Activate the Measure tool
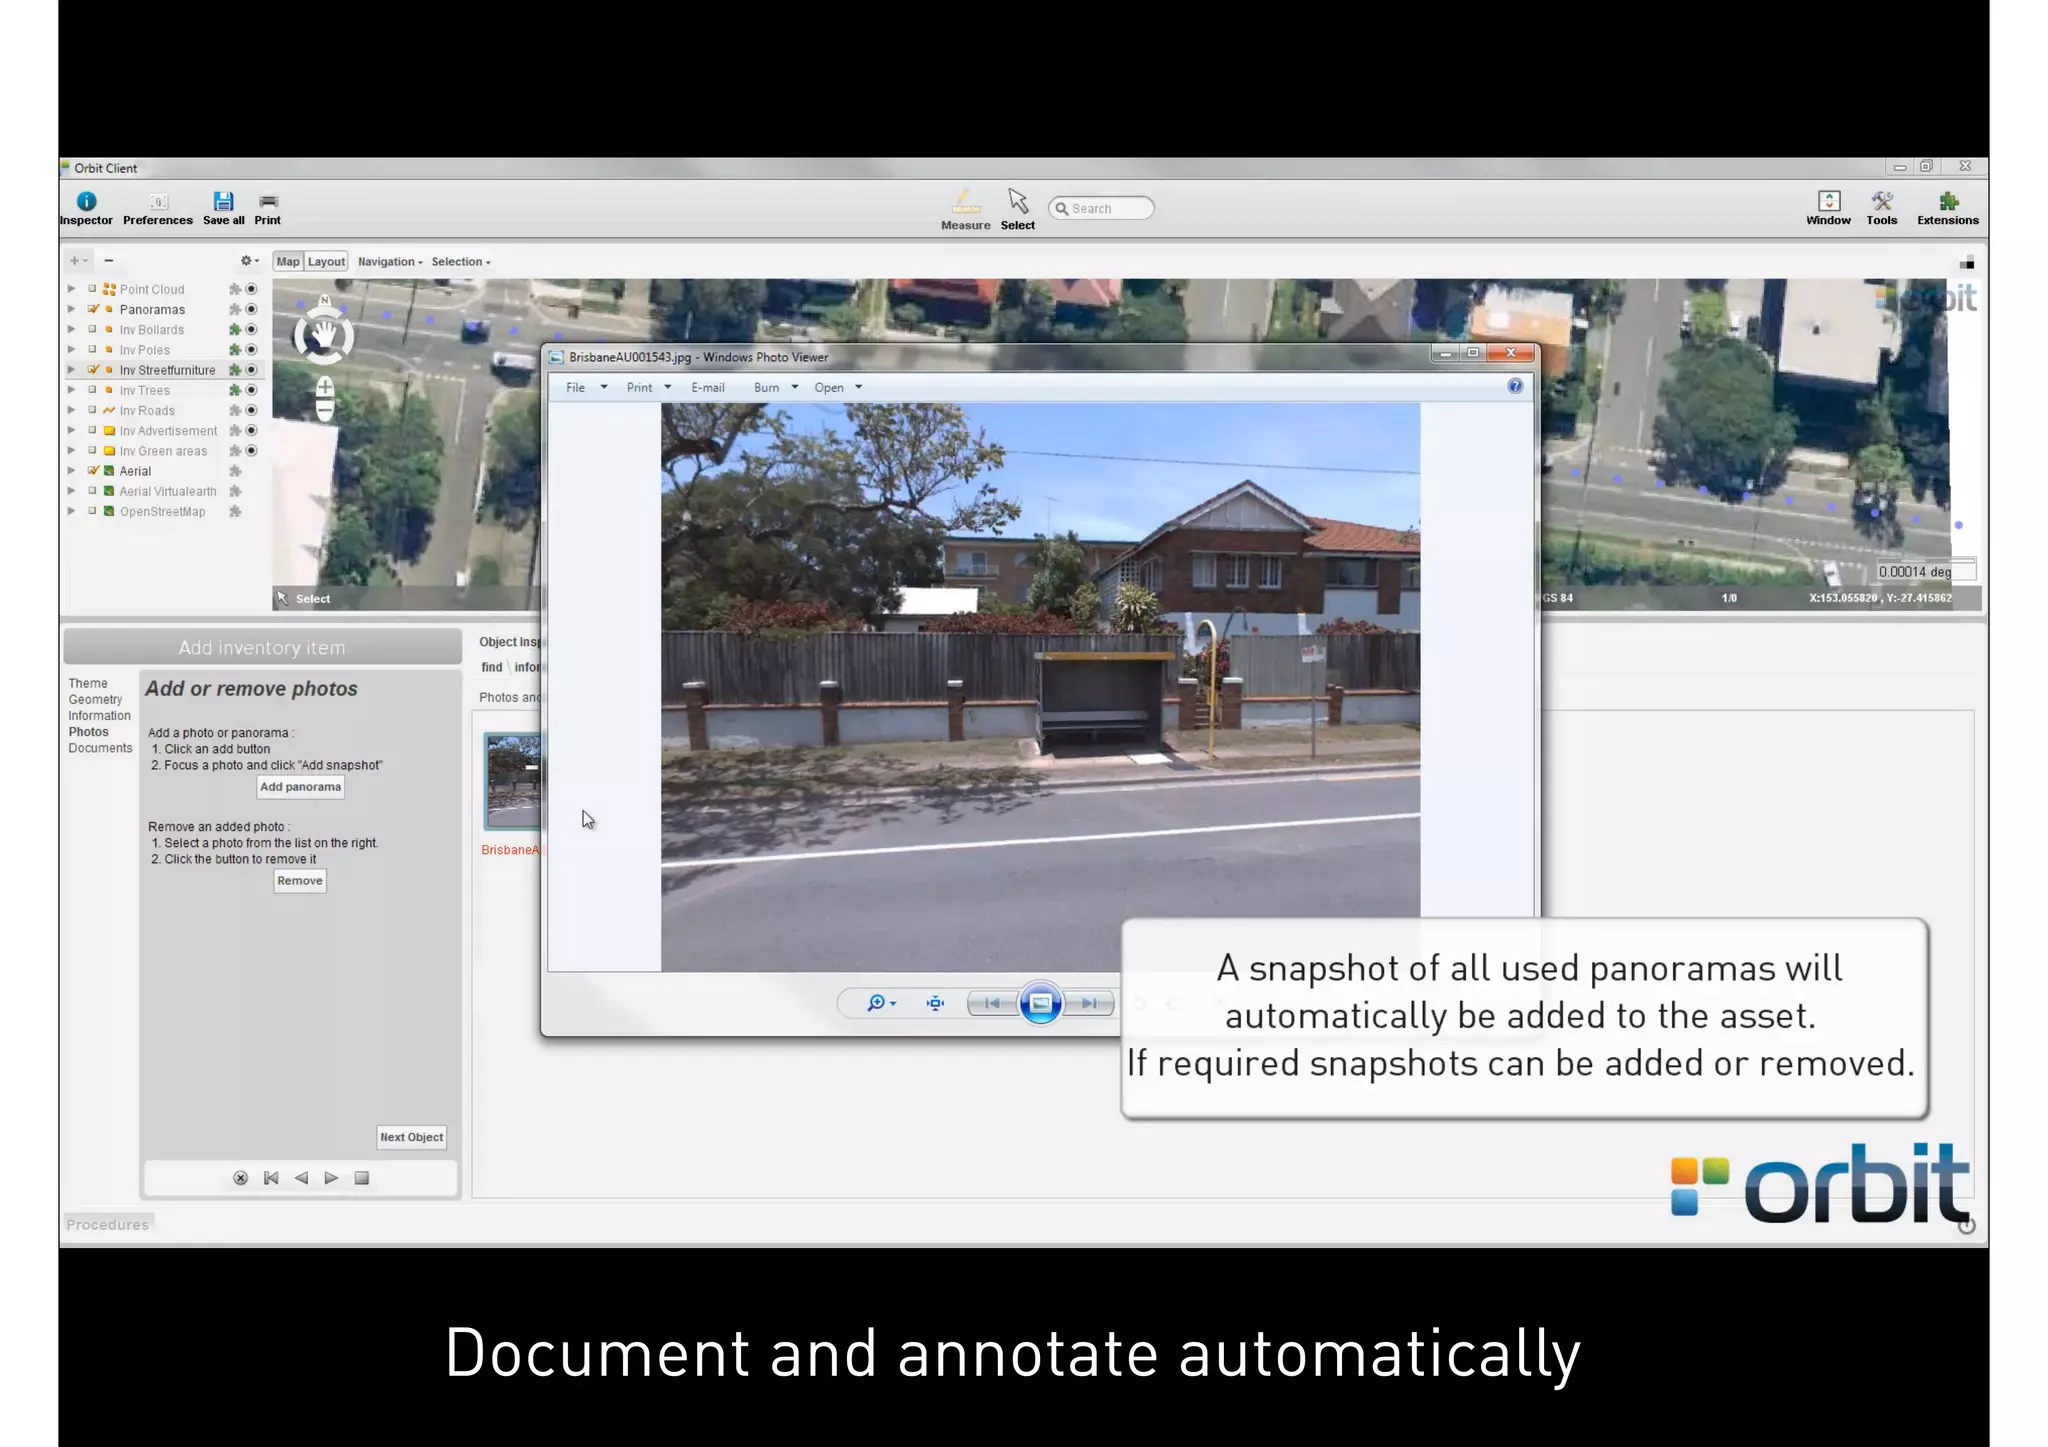Screen dimensions: 2048x1447 [966, 210]
